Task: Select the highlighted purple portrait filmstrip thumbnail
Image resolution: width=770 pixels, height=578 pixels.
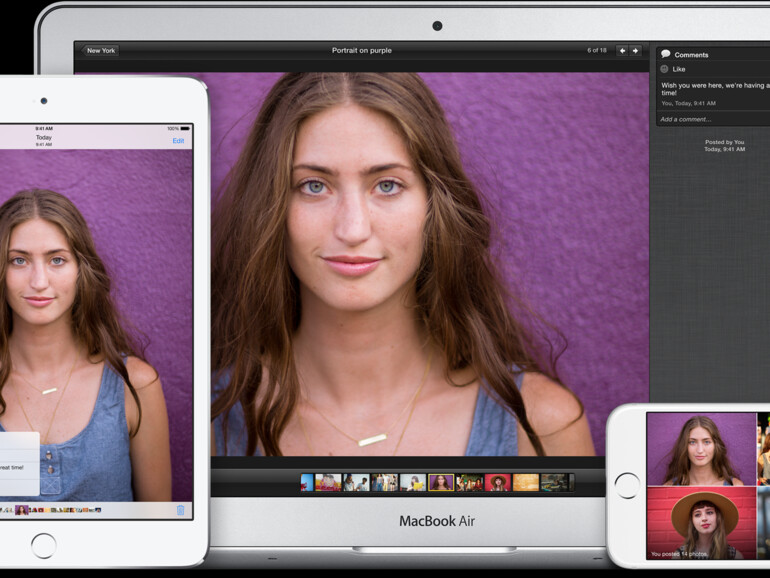Action: [x=440, y=482]
